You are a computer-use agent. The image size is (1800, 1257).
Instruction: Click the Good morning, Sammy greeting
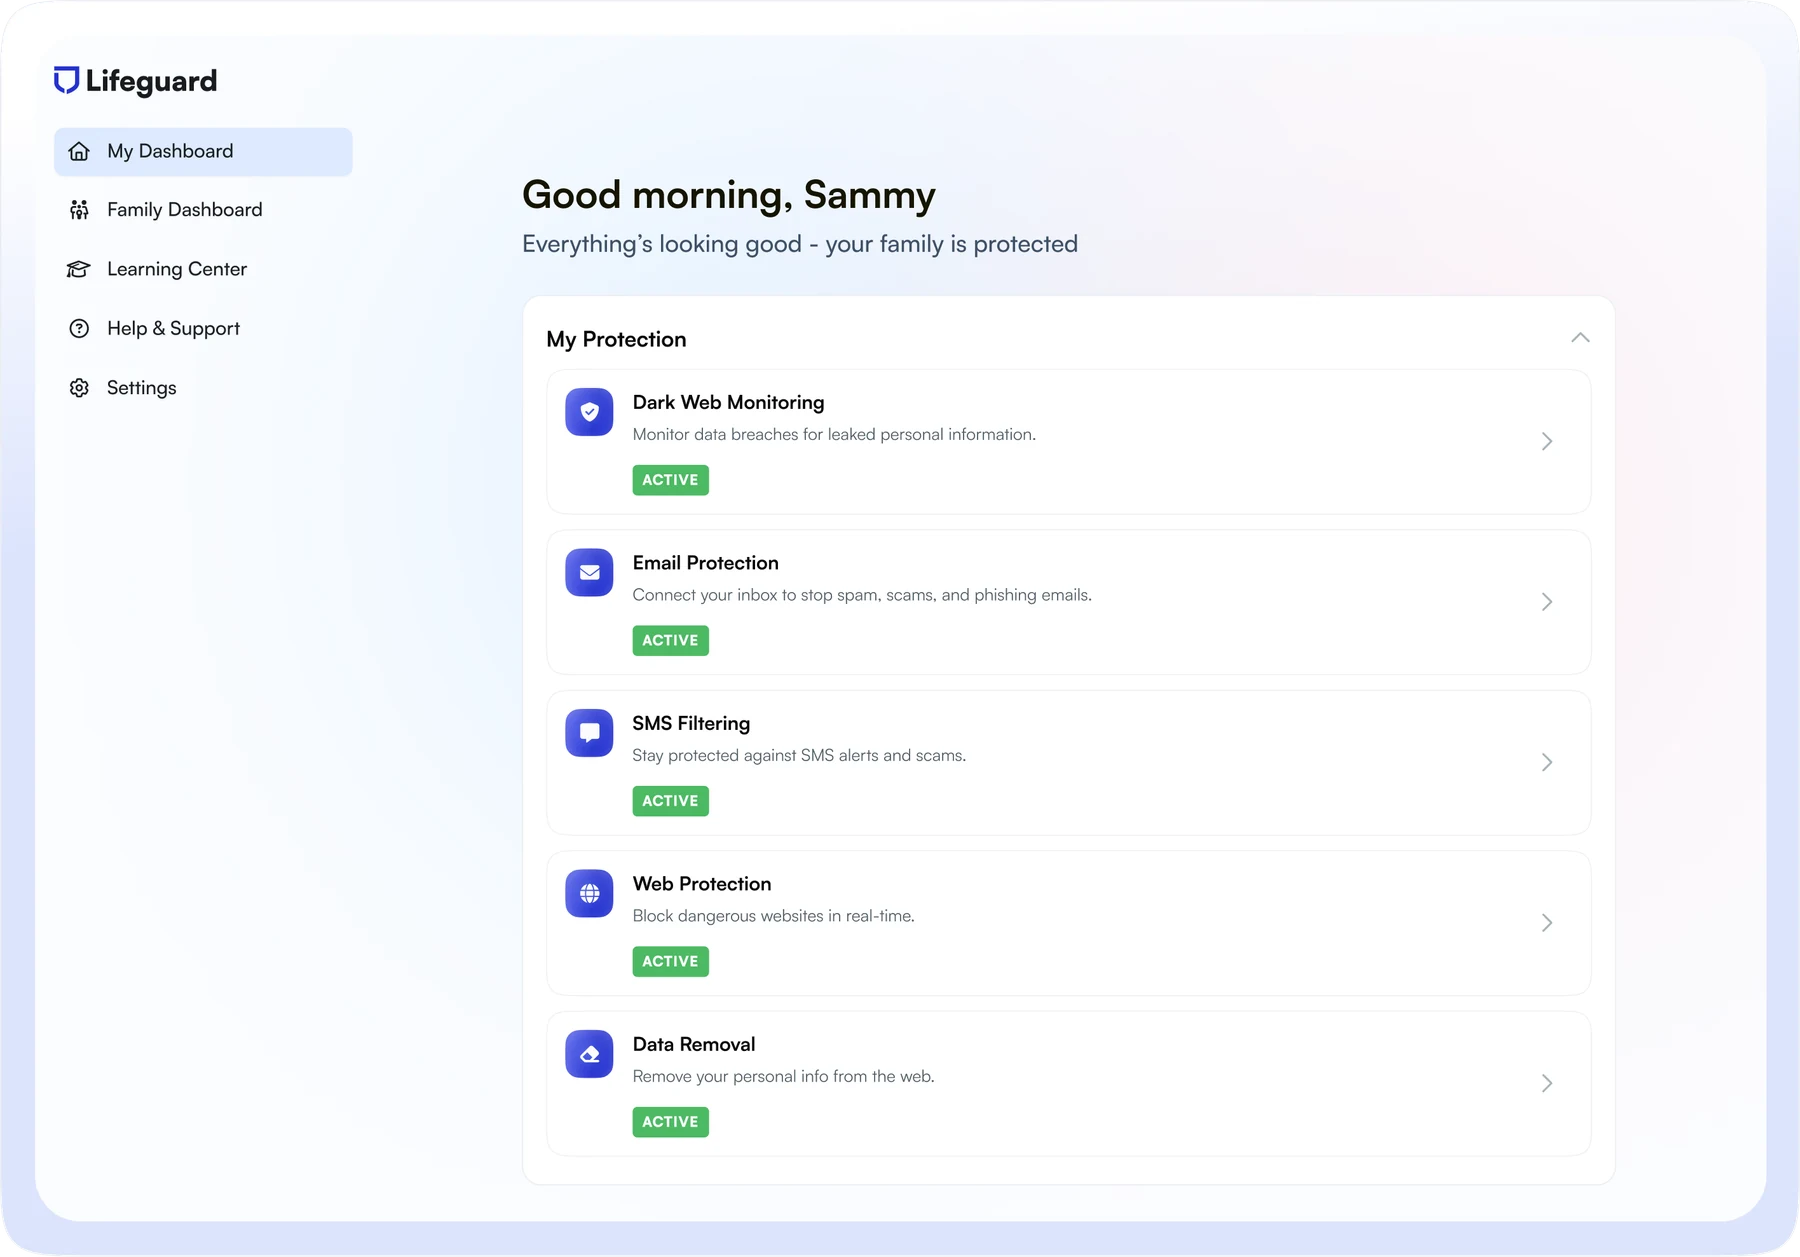(729, 195)
